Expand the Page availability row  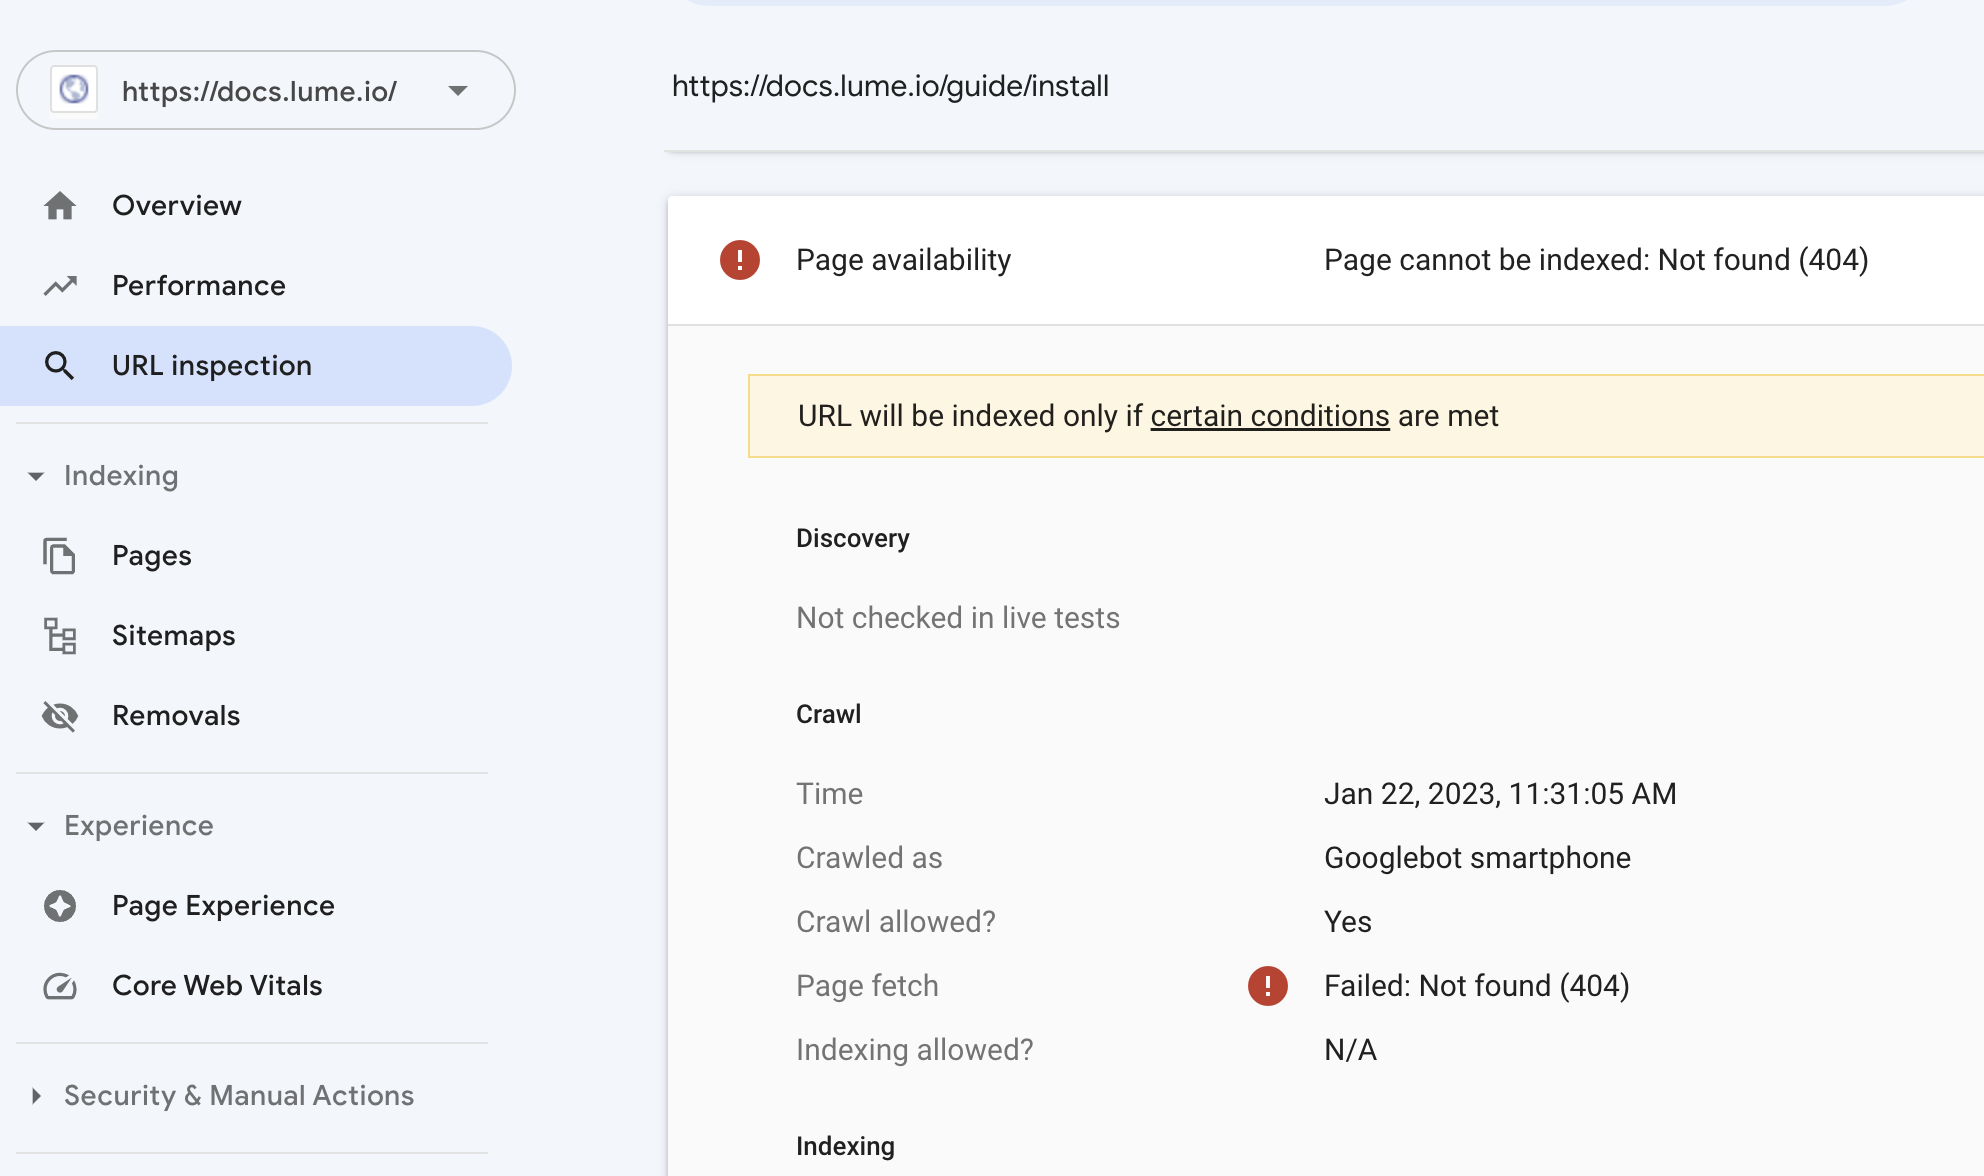1326,260
